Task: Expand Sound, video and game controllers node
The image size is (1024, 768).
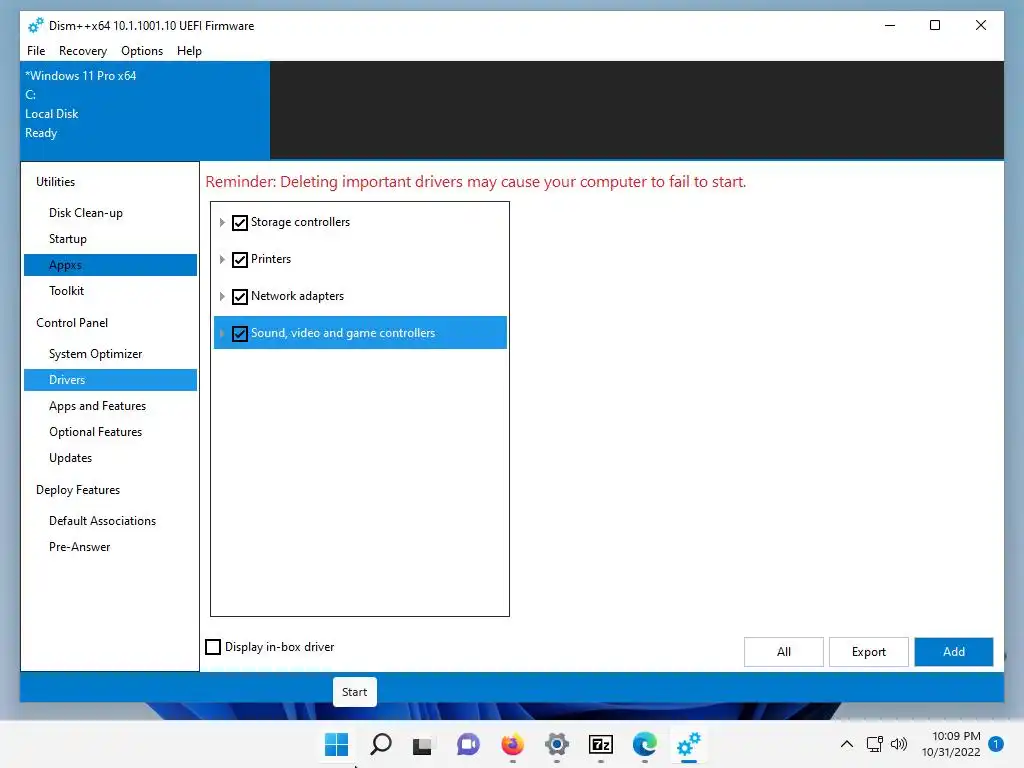Action: coord(222,334)
